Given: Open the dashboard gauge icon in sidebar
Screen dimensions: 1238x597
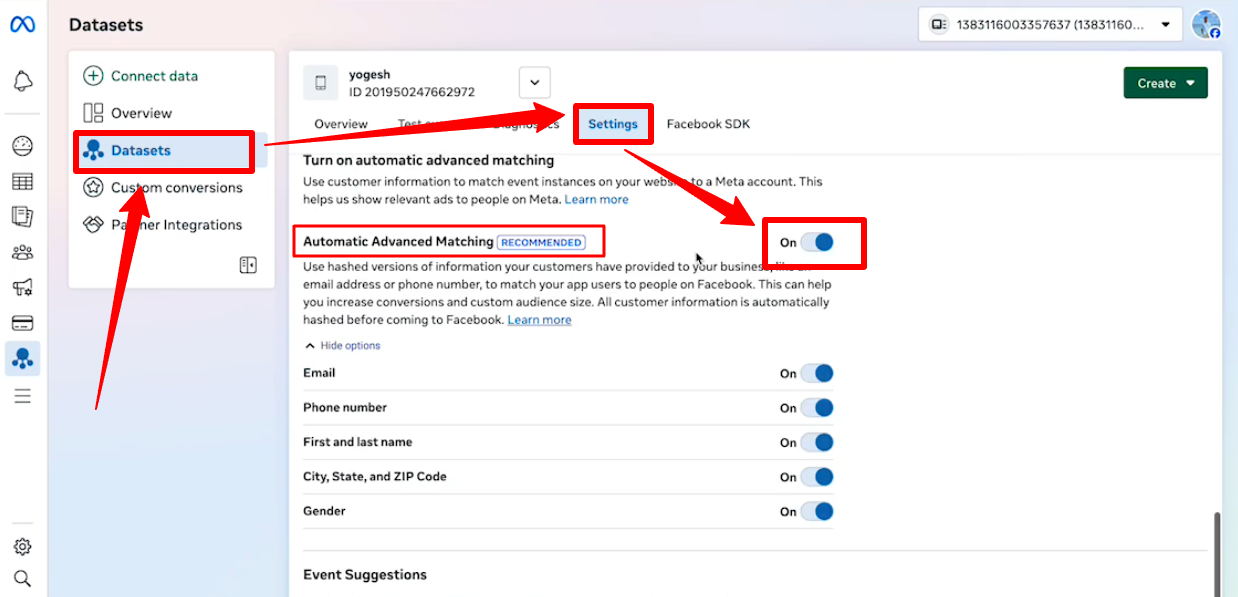Looking at the screenshot, I should pyautogui.click(x=22, y=146).
